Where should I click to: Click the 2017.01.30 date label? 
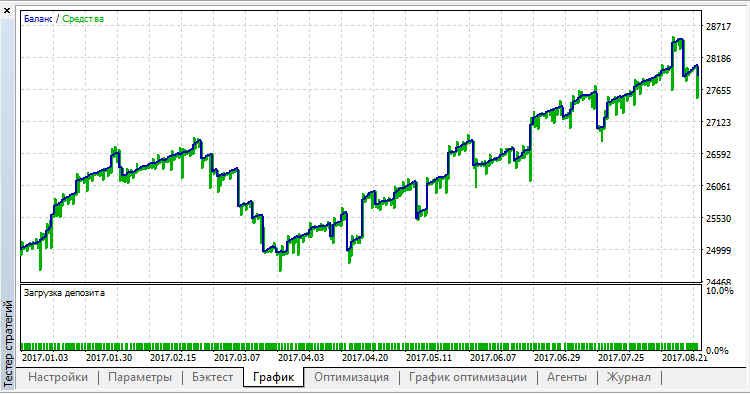pyautogui.click(x=109, y=357)
